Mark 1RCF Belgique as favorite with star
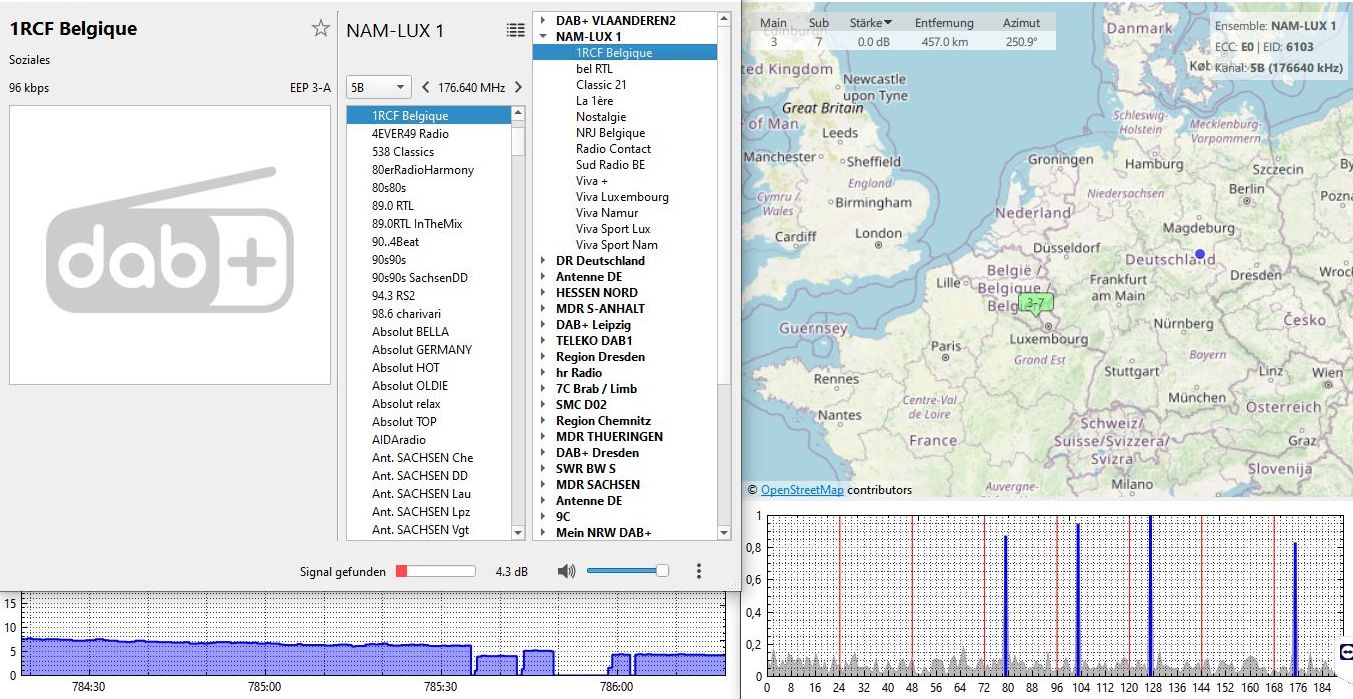The image size is (1353, 699). click(x=320, y=28)
